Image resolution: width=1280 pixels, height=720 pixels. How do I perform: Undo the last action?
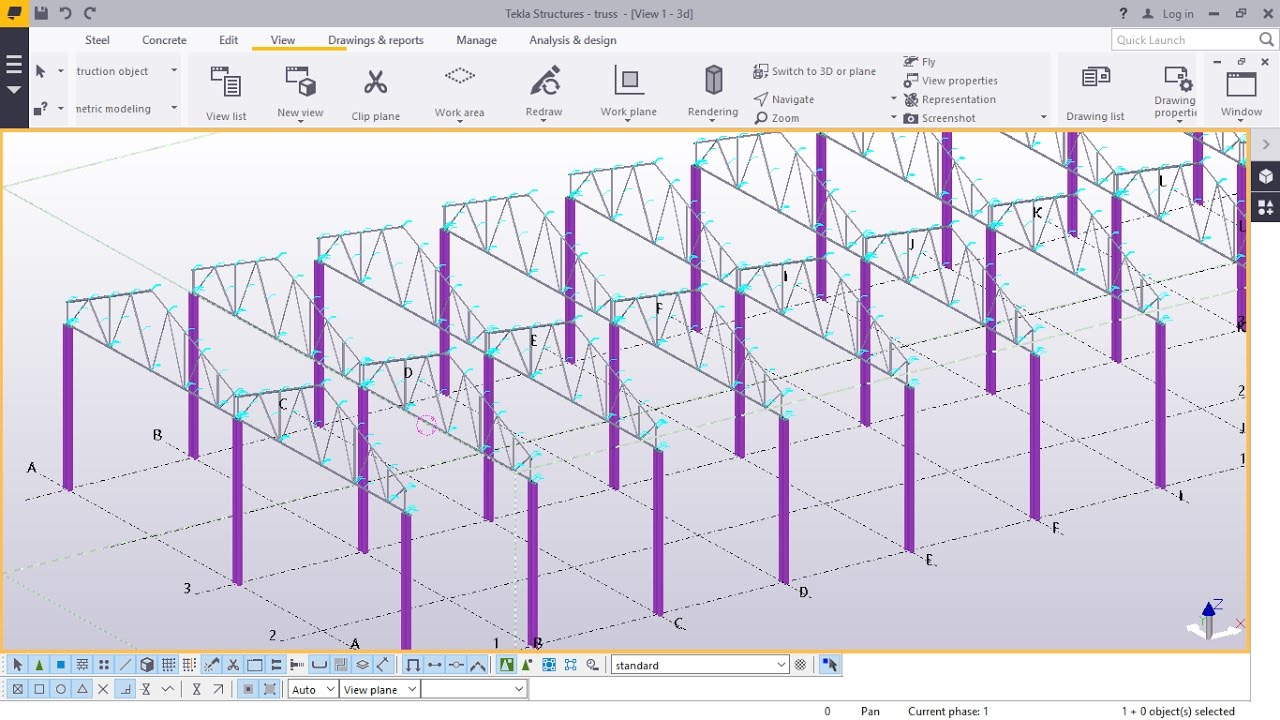pos(66,13)
